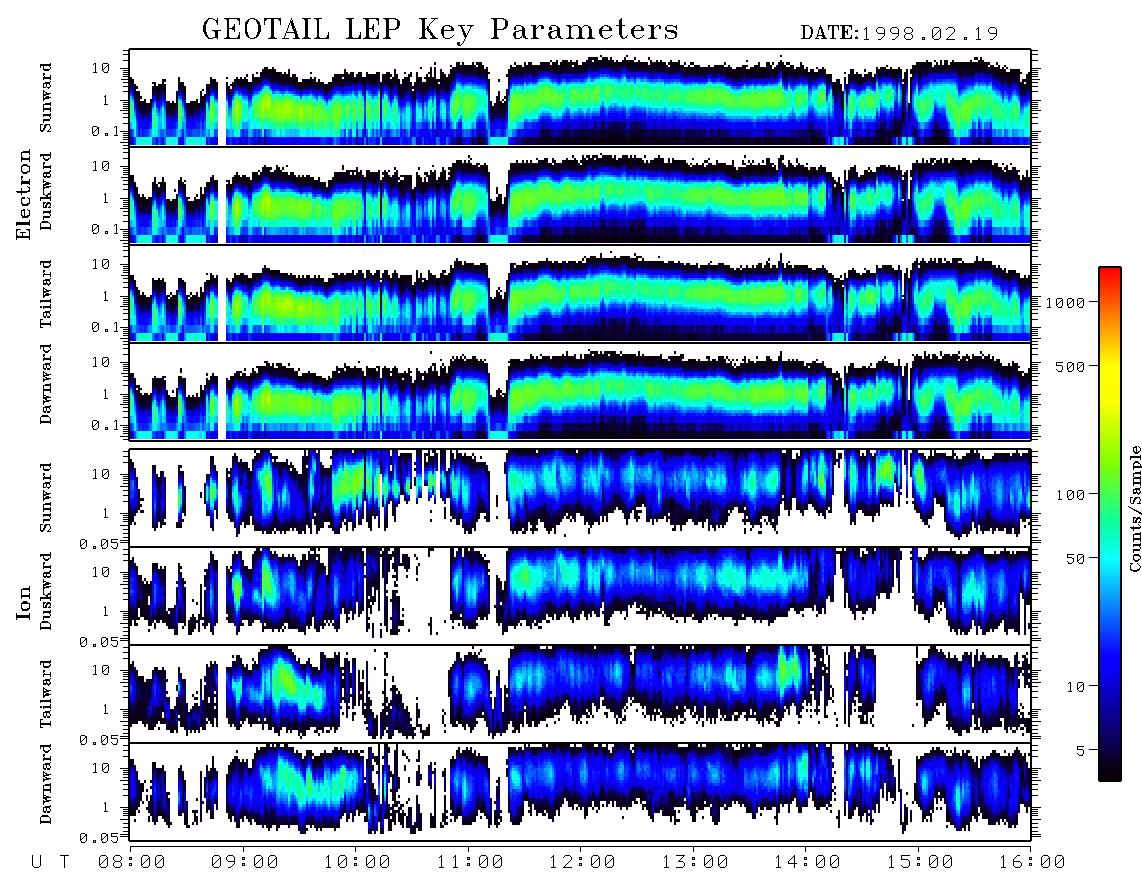This screenshot has height=880, width=1142.
Task: Click the Electron Dawnward 0.1 energy tick
Action: (x=105, y=425)
